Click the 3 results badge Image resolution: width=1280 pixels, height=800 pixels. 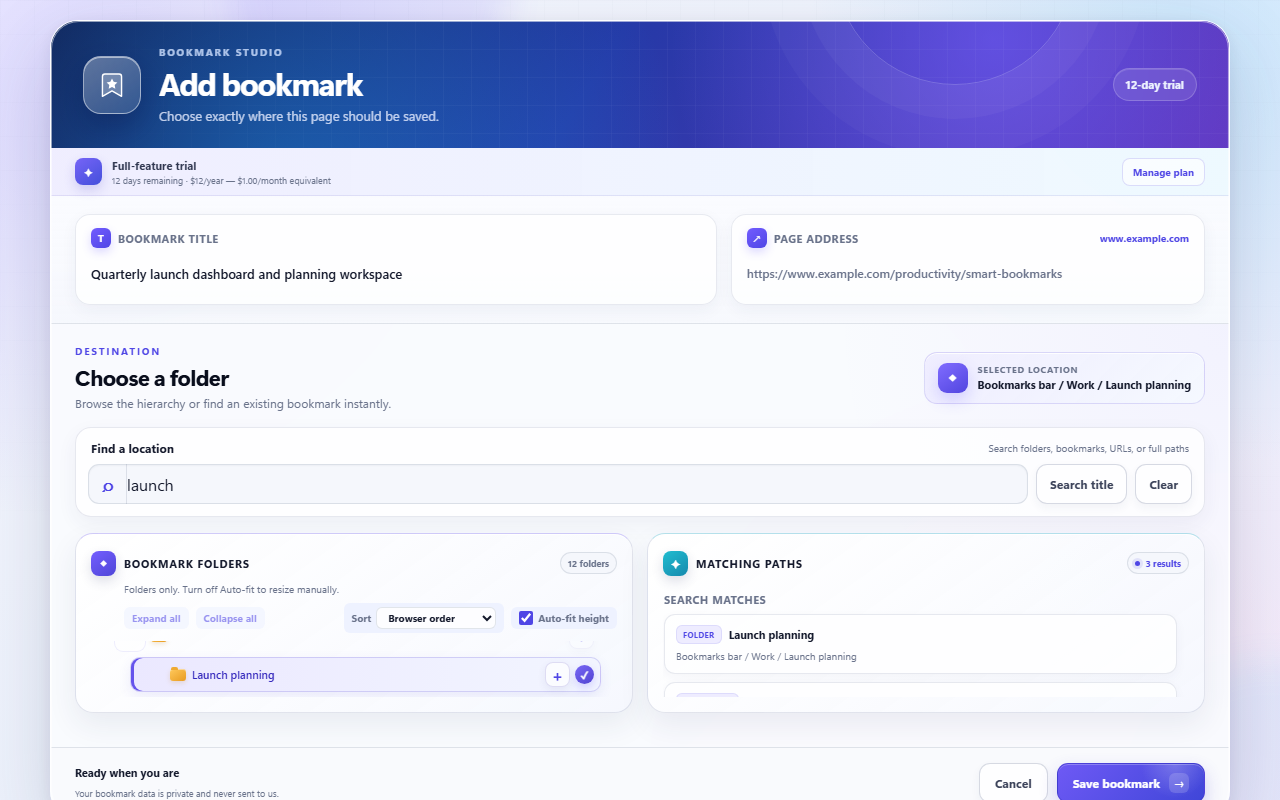coord(1156,564)
